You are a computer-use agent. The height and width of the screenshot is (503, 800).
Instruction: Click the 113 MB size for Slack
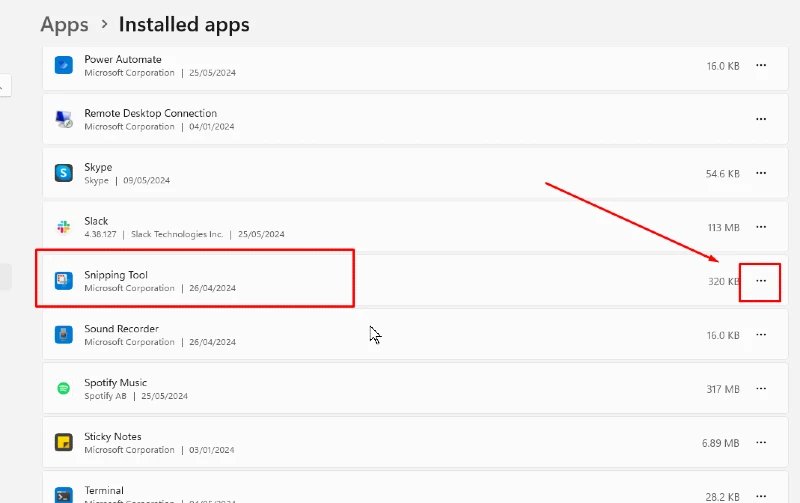tap(723, 228)
